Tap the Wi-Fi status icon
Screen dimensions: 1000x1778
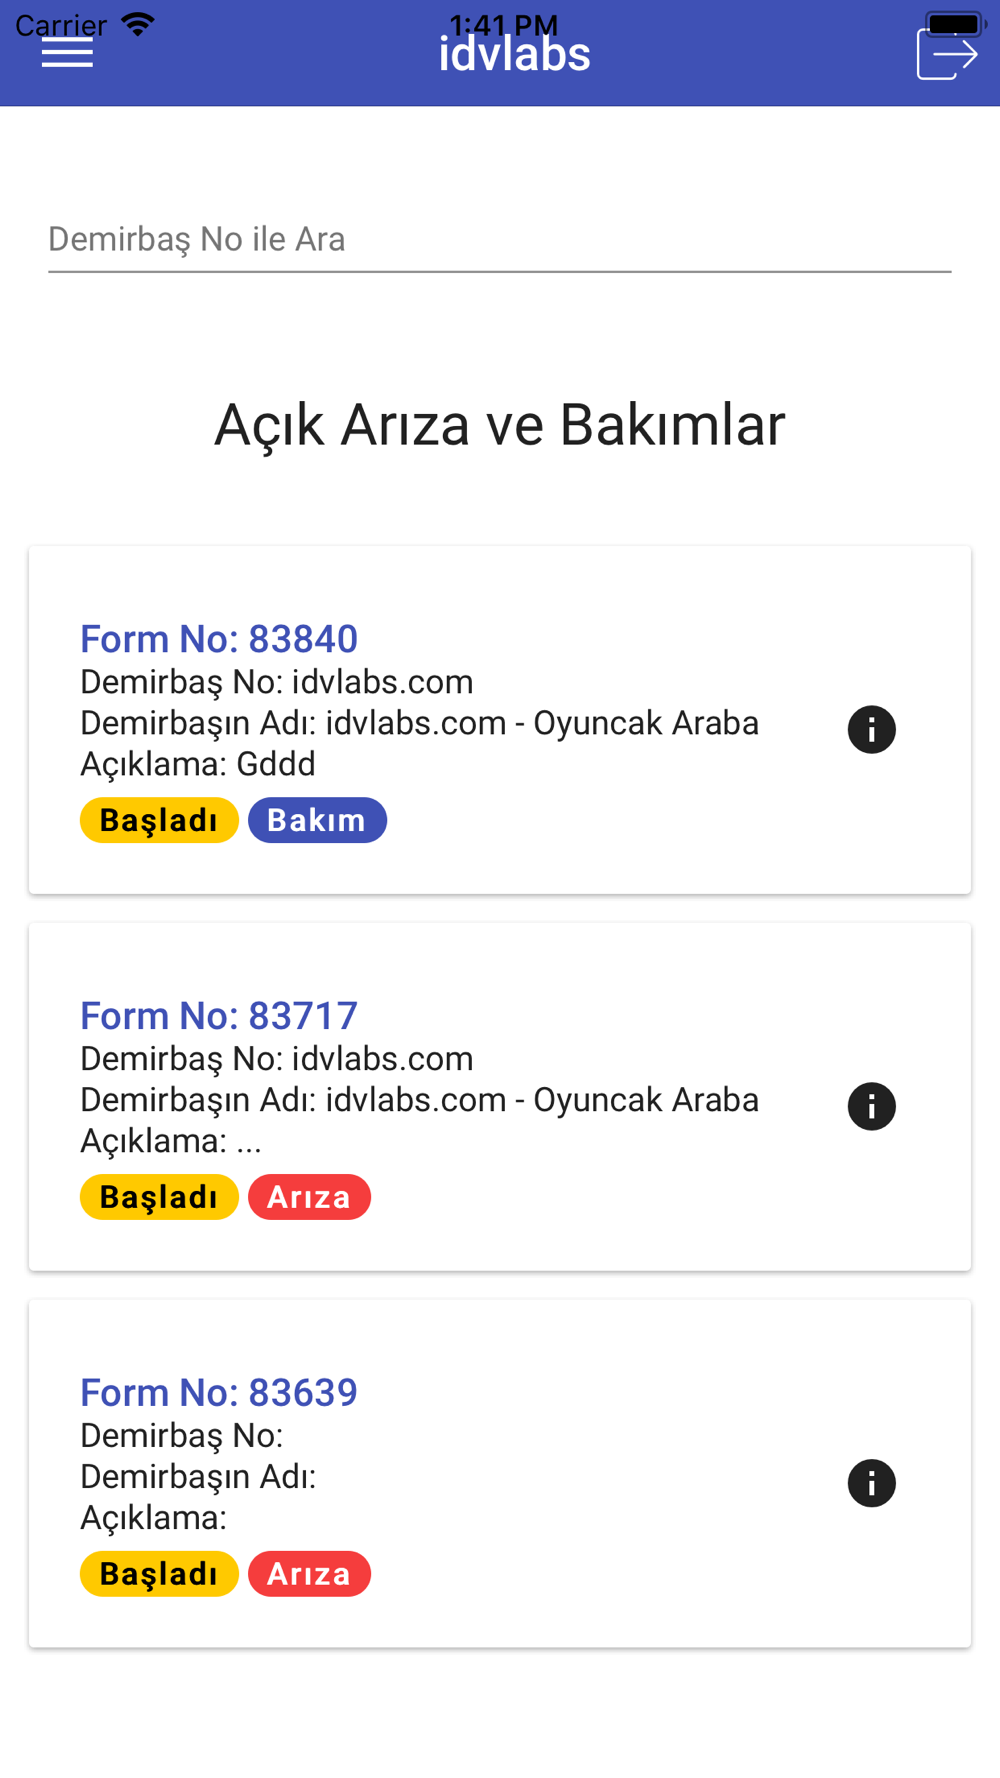138,24
